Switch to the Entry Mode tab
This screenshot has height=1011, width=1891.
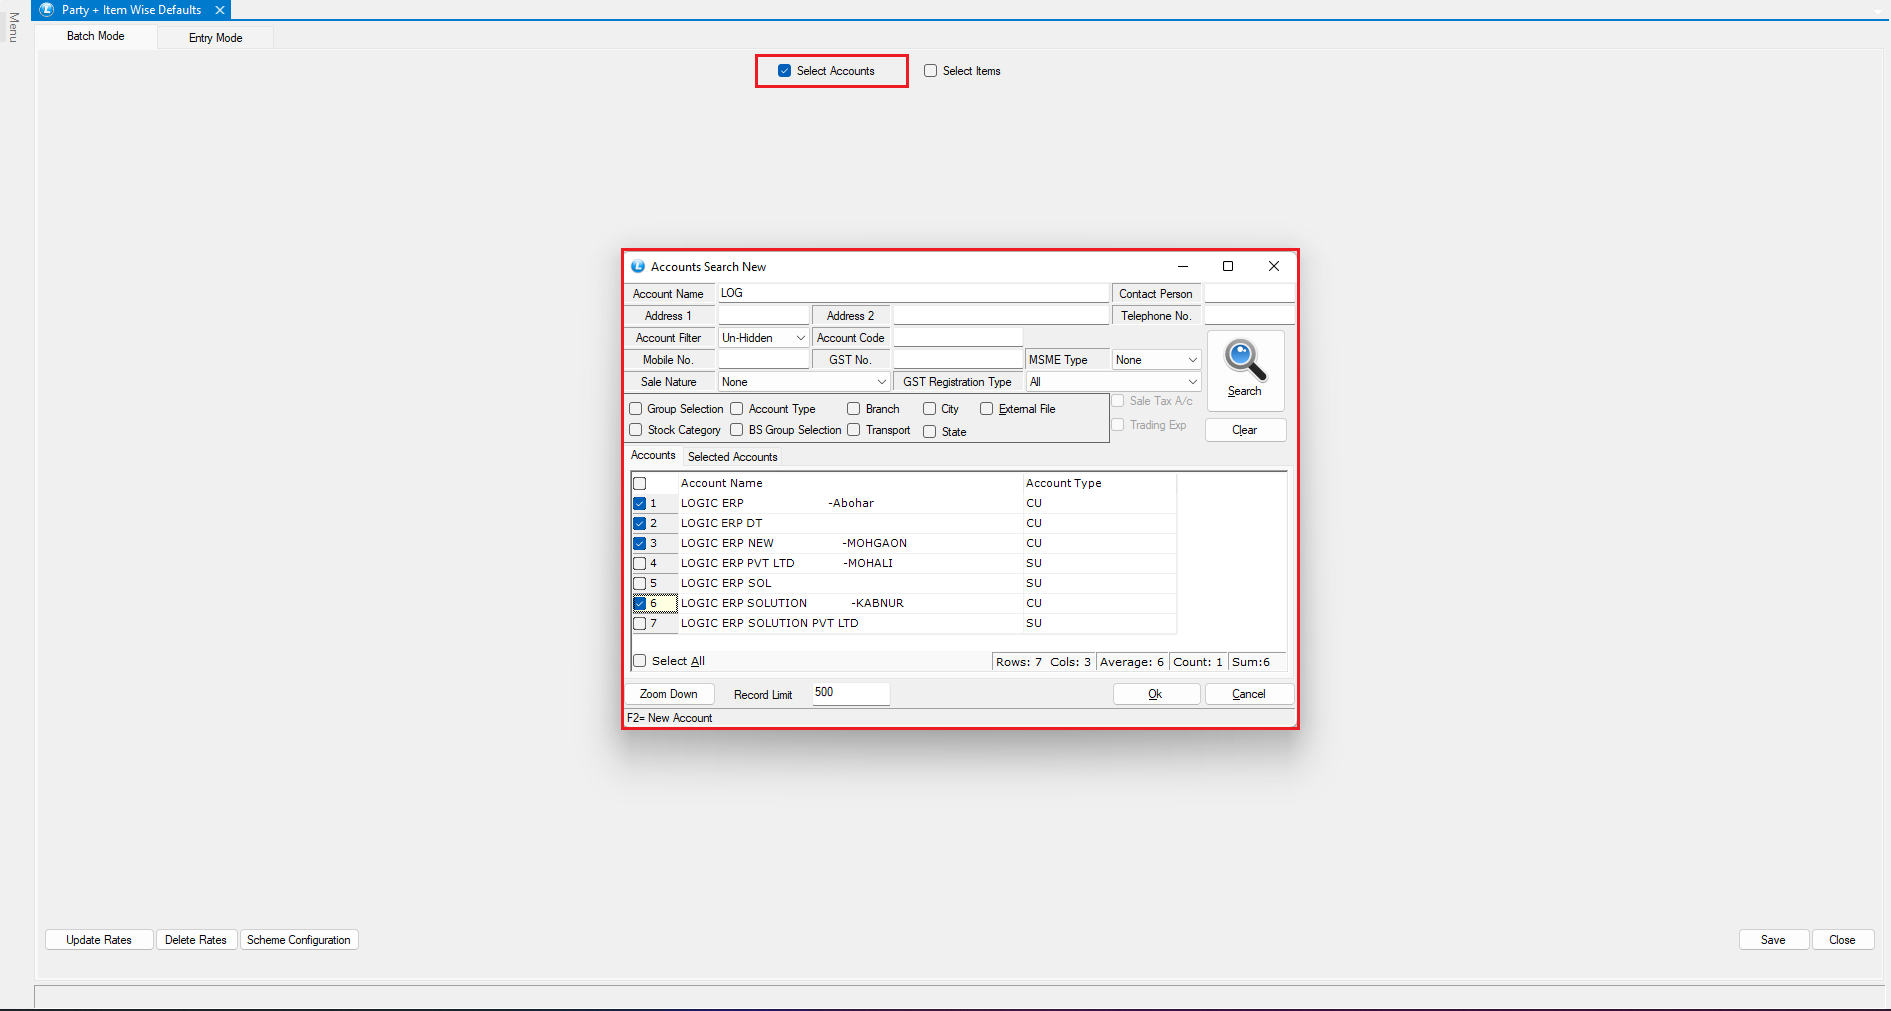point(215,38)
